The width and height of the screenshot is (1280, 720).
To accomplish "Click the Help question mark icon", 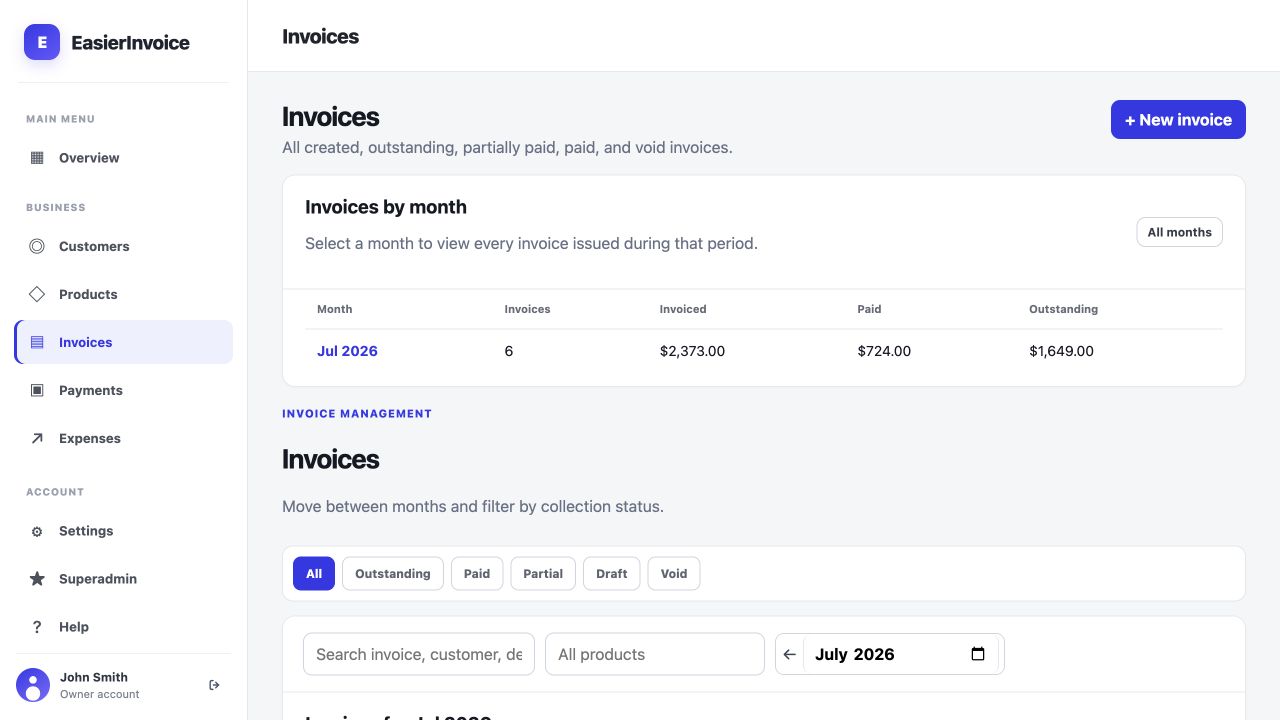I will pos(37,627).
